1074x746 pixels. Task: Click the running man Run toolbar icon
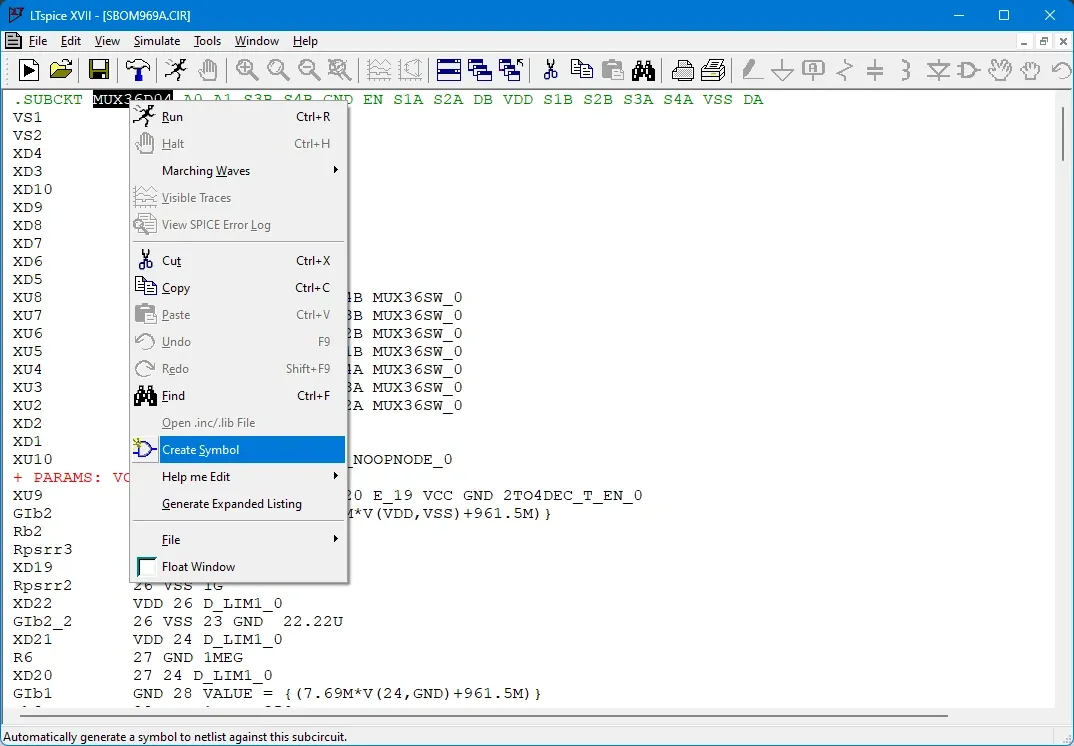click(176, 70)
